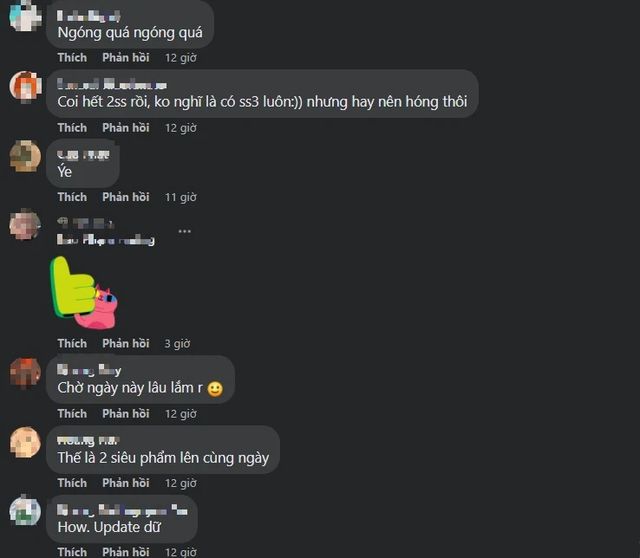Screen dimensions: 640x558
Task: Open the three-dots menu beside the sticker comment
Action: 184,231
